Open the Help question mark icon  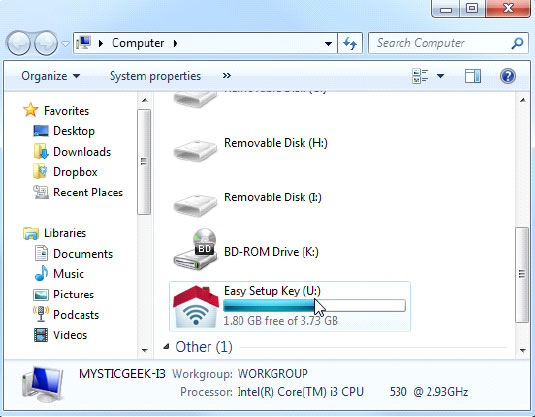click(x=507, y=76)
